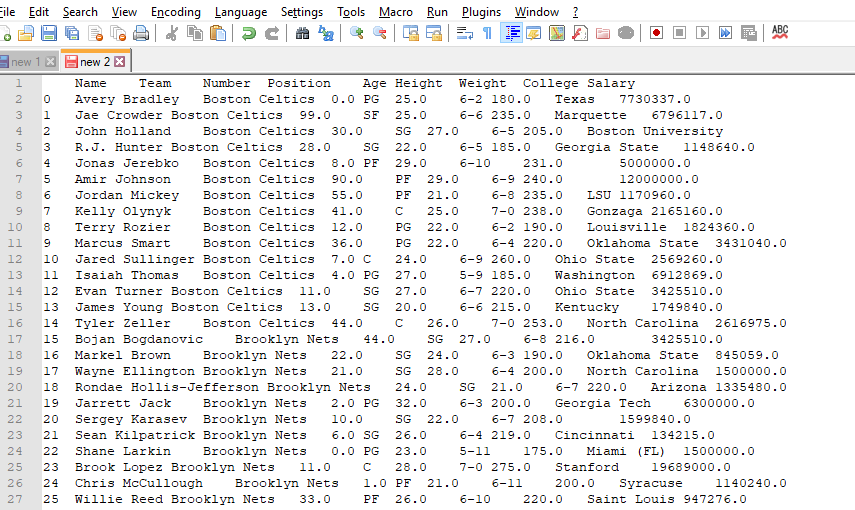Open the View menu
This screenshot has height=510, width=855.
[124, 11]
